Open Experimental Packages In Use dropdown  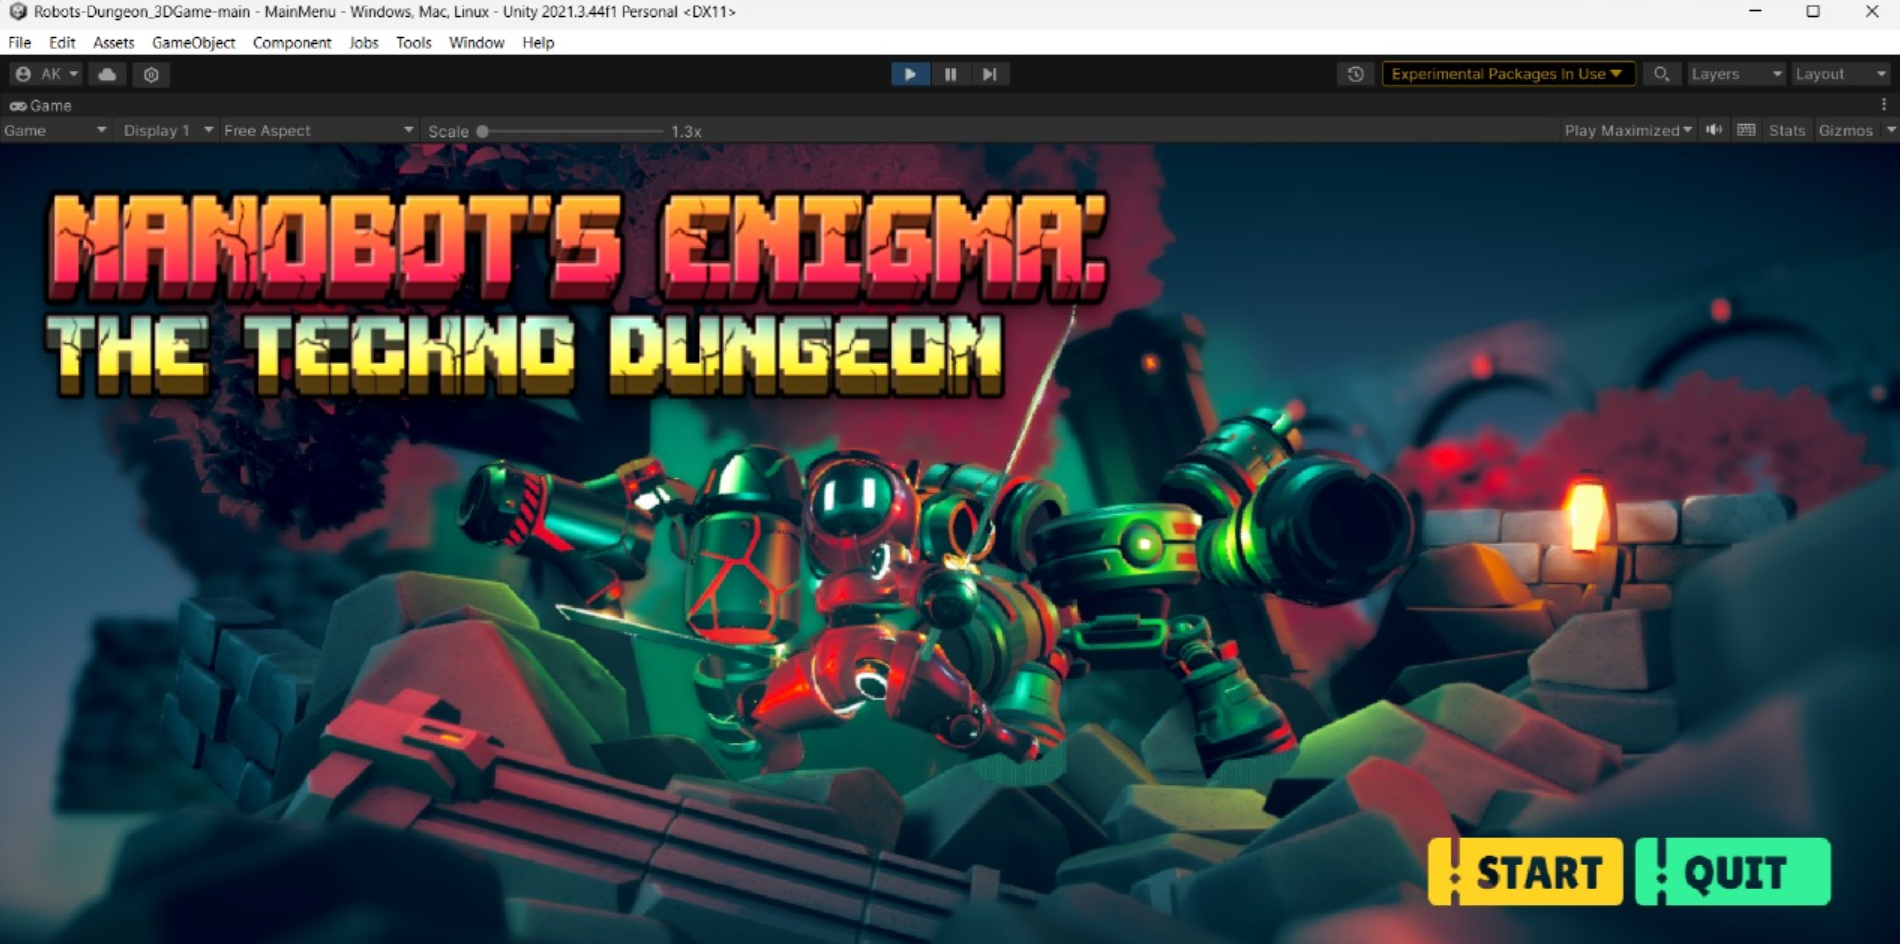pos(1508,74)
